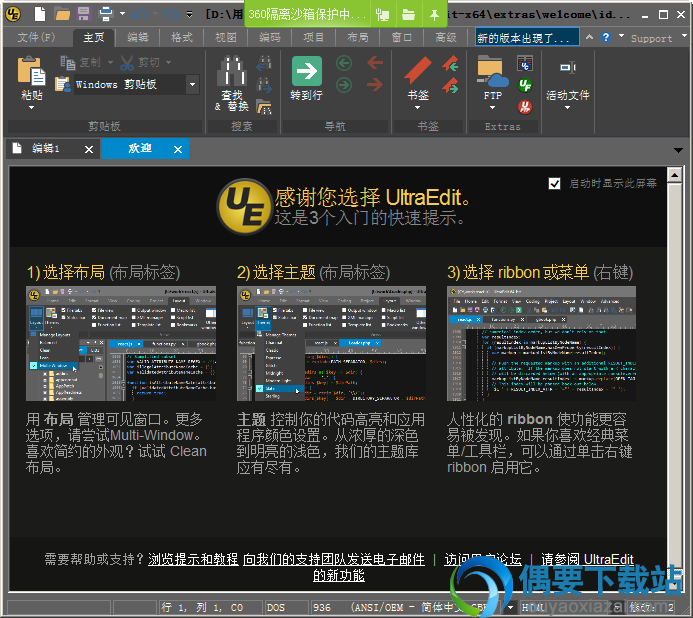Open the Support menu
693x618 pixels.
651,38
